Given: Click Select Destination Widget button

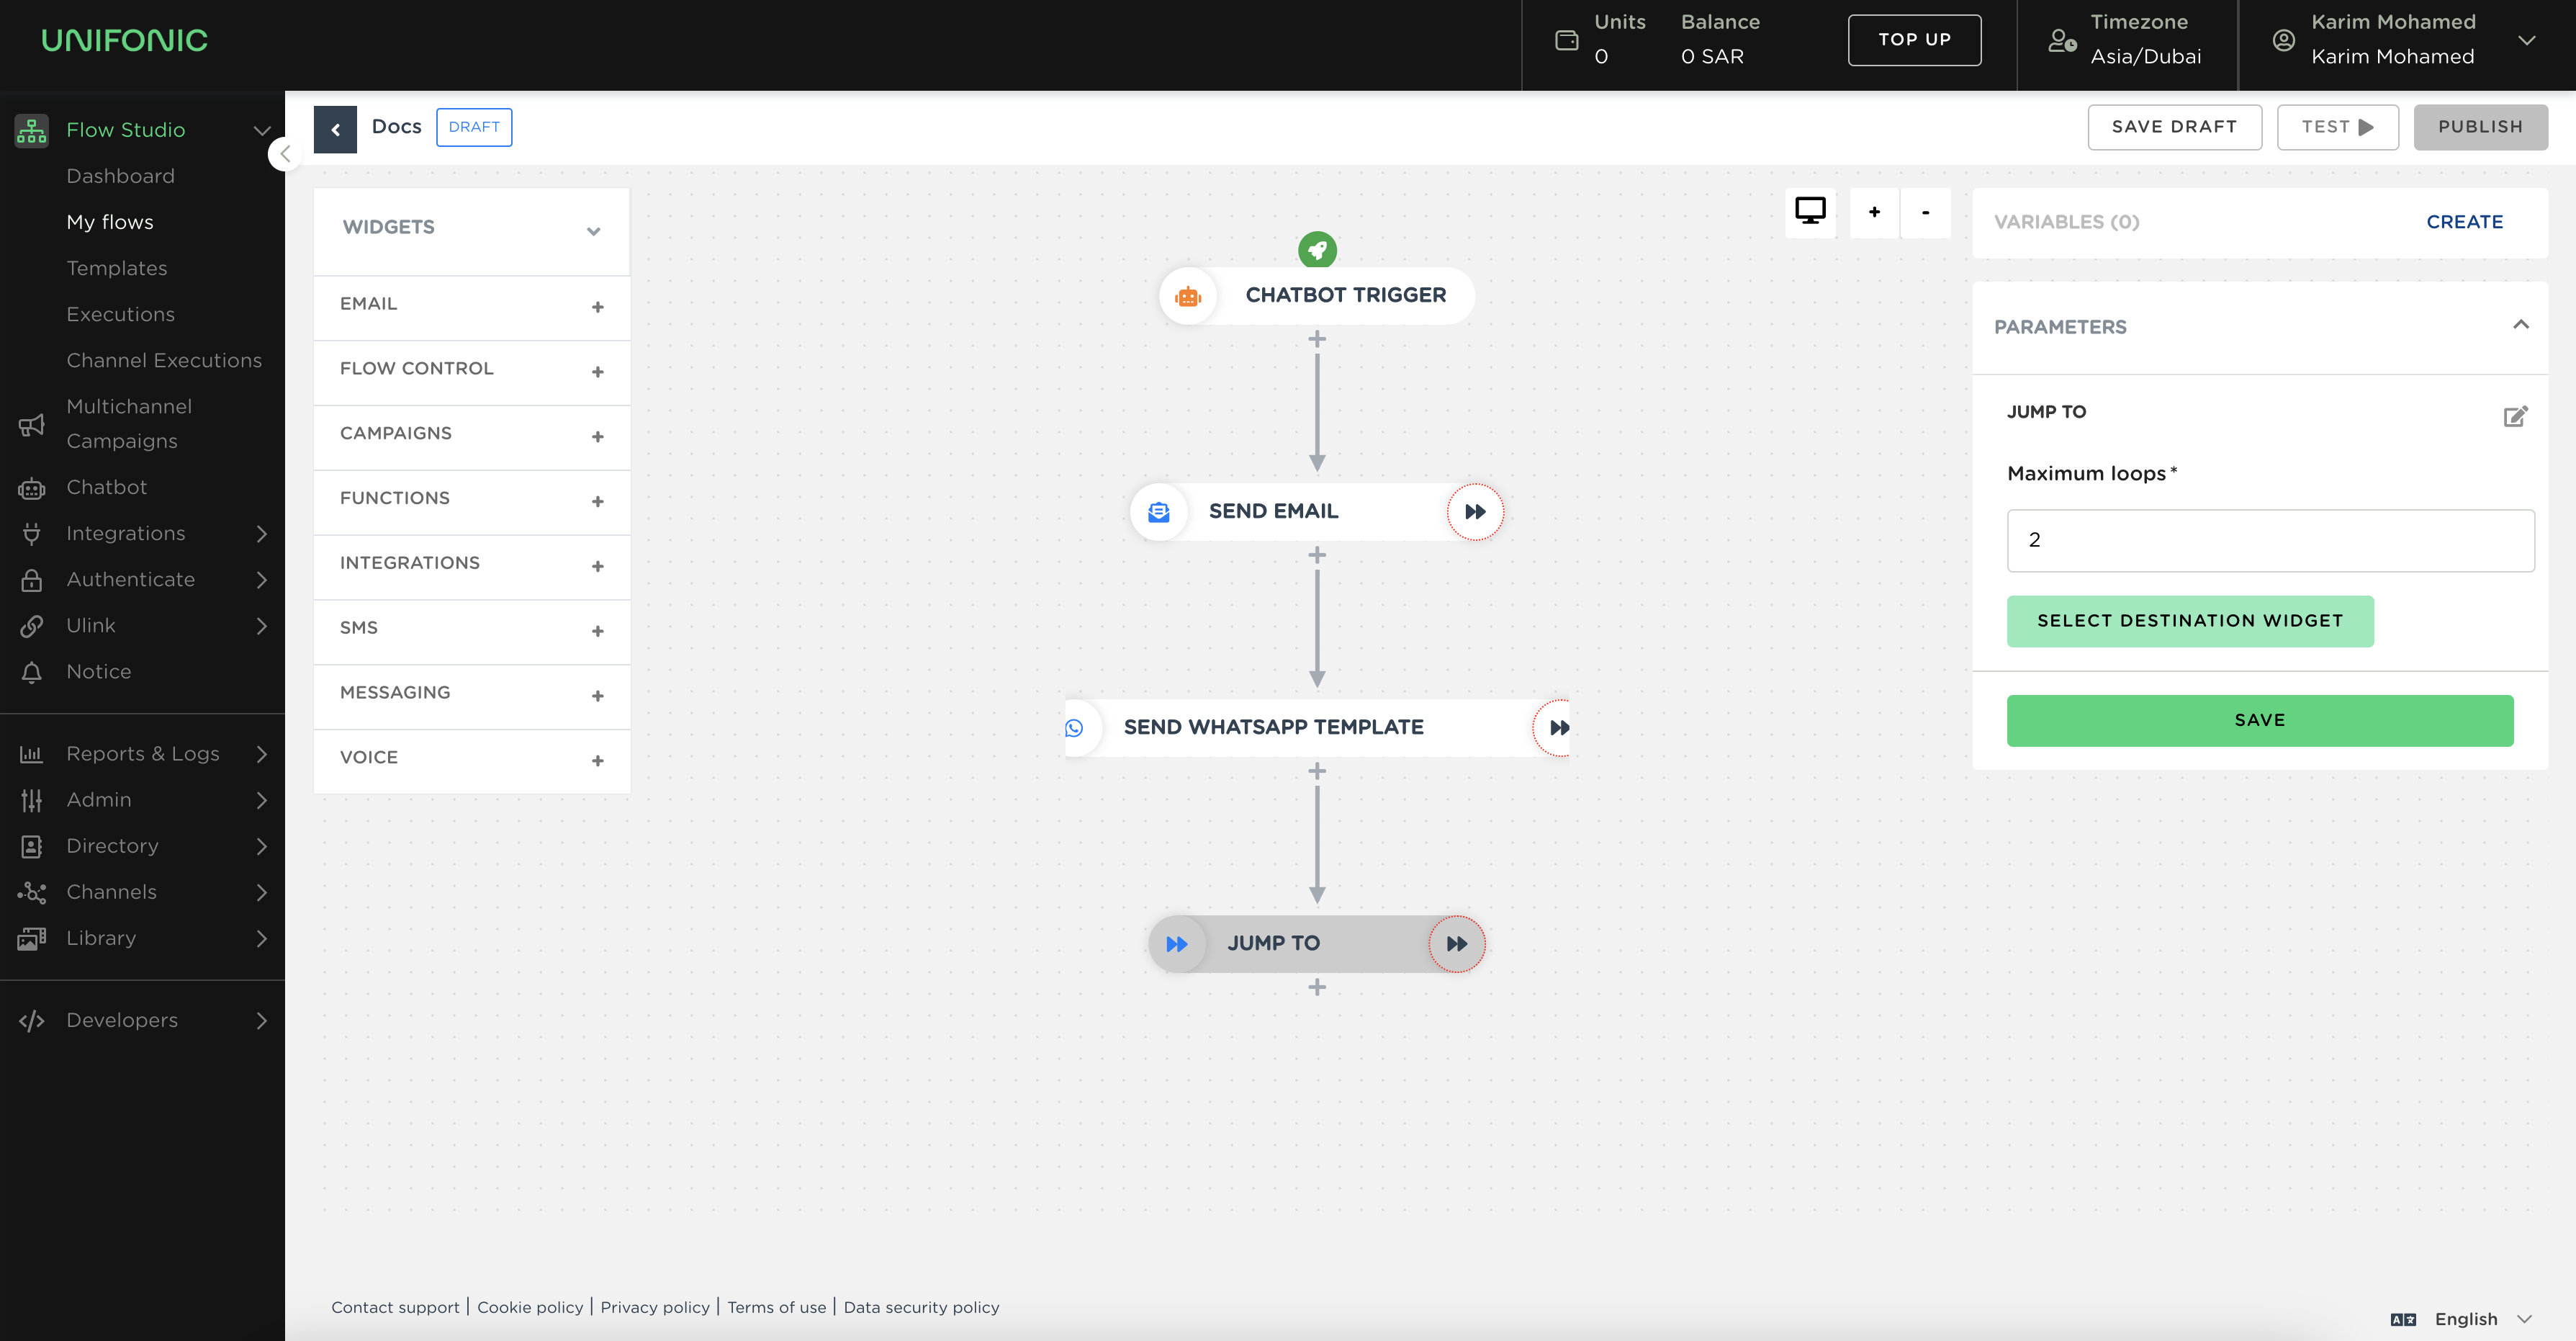Looking at the screenshot, I should [x=2190, y=620].
